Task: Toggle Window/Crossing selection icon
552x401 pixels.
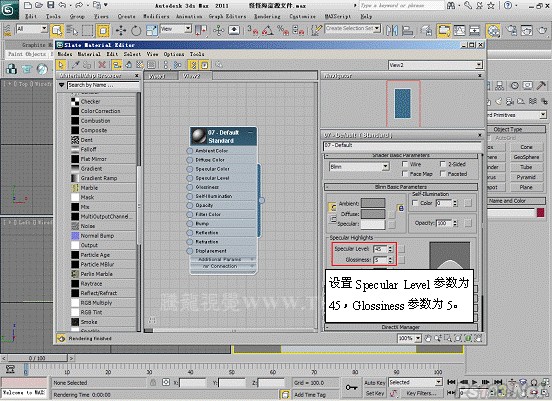Action: [x=103, y=31]
